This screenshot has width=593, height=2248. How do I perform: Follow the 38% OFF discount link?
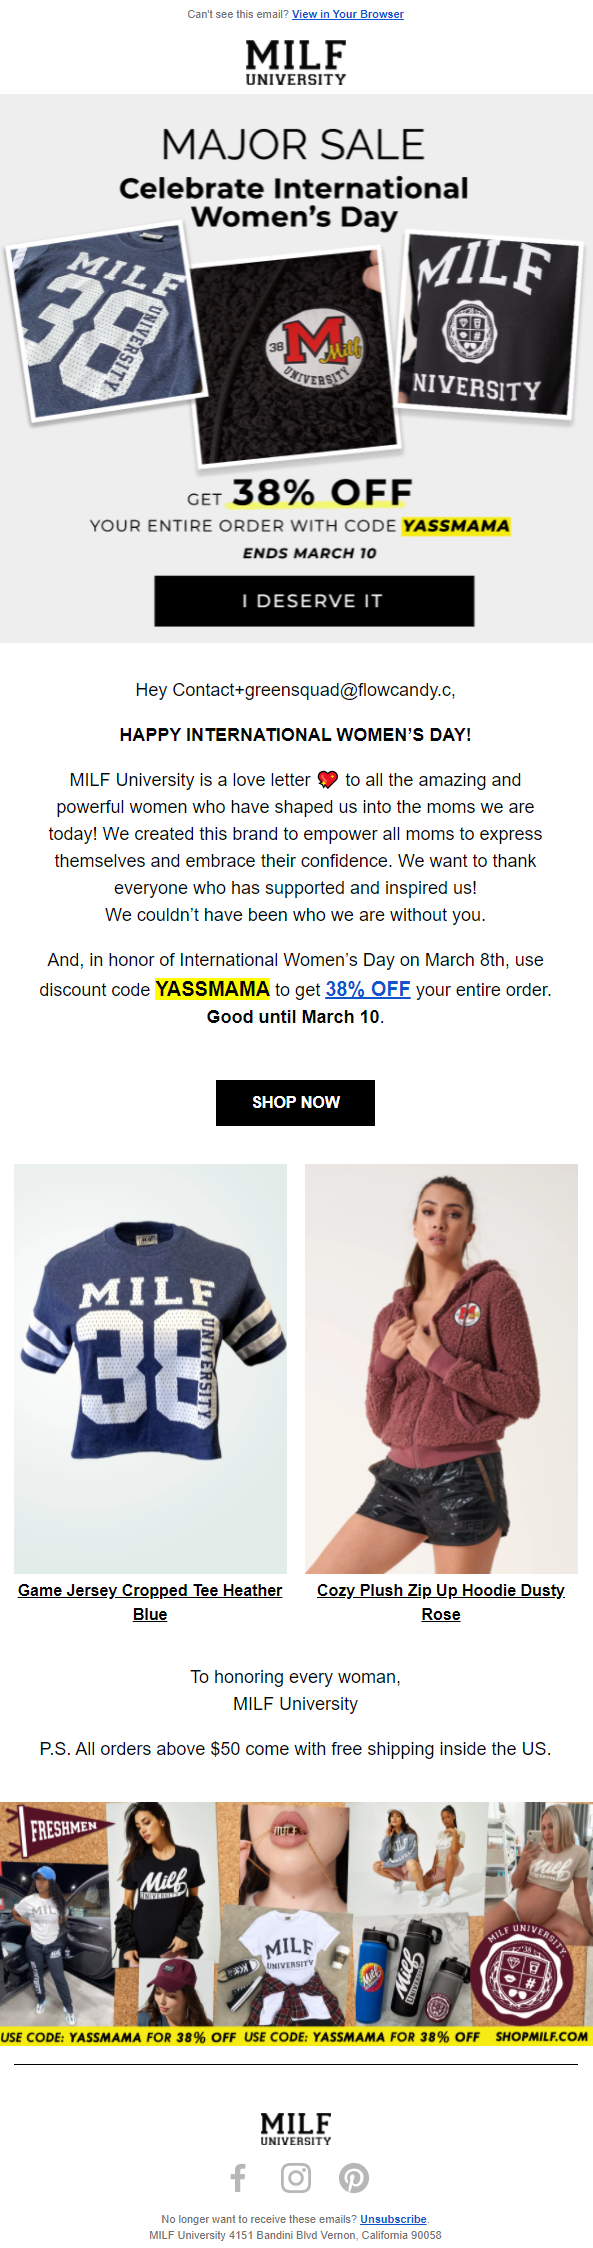[366, 989]
